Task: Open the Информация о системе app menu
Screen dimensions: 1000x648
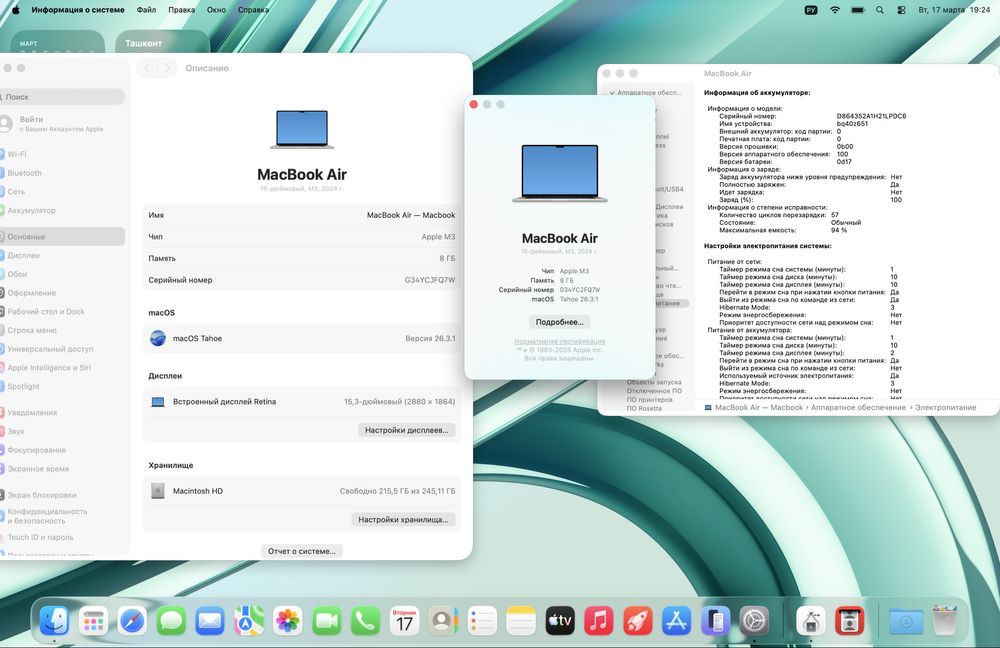Action: tap(78, 10)
